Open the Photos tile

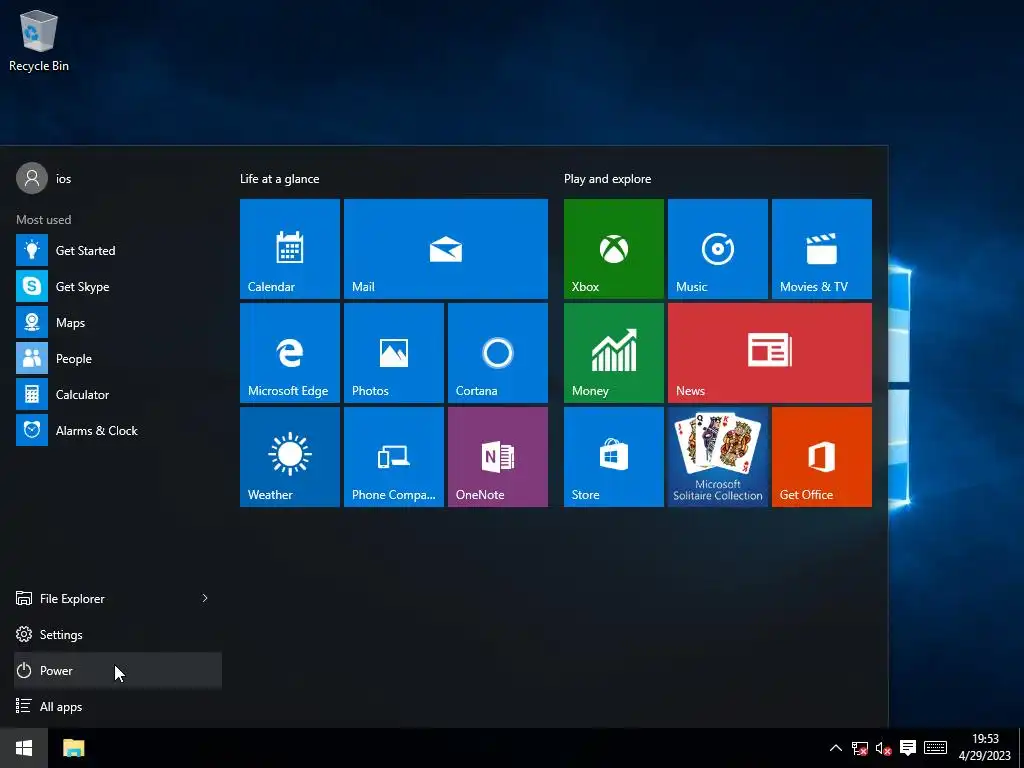[x=394, y=353]
